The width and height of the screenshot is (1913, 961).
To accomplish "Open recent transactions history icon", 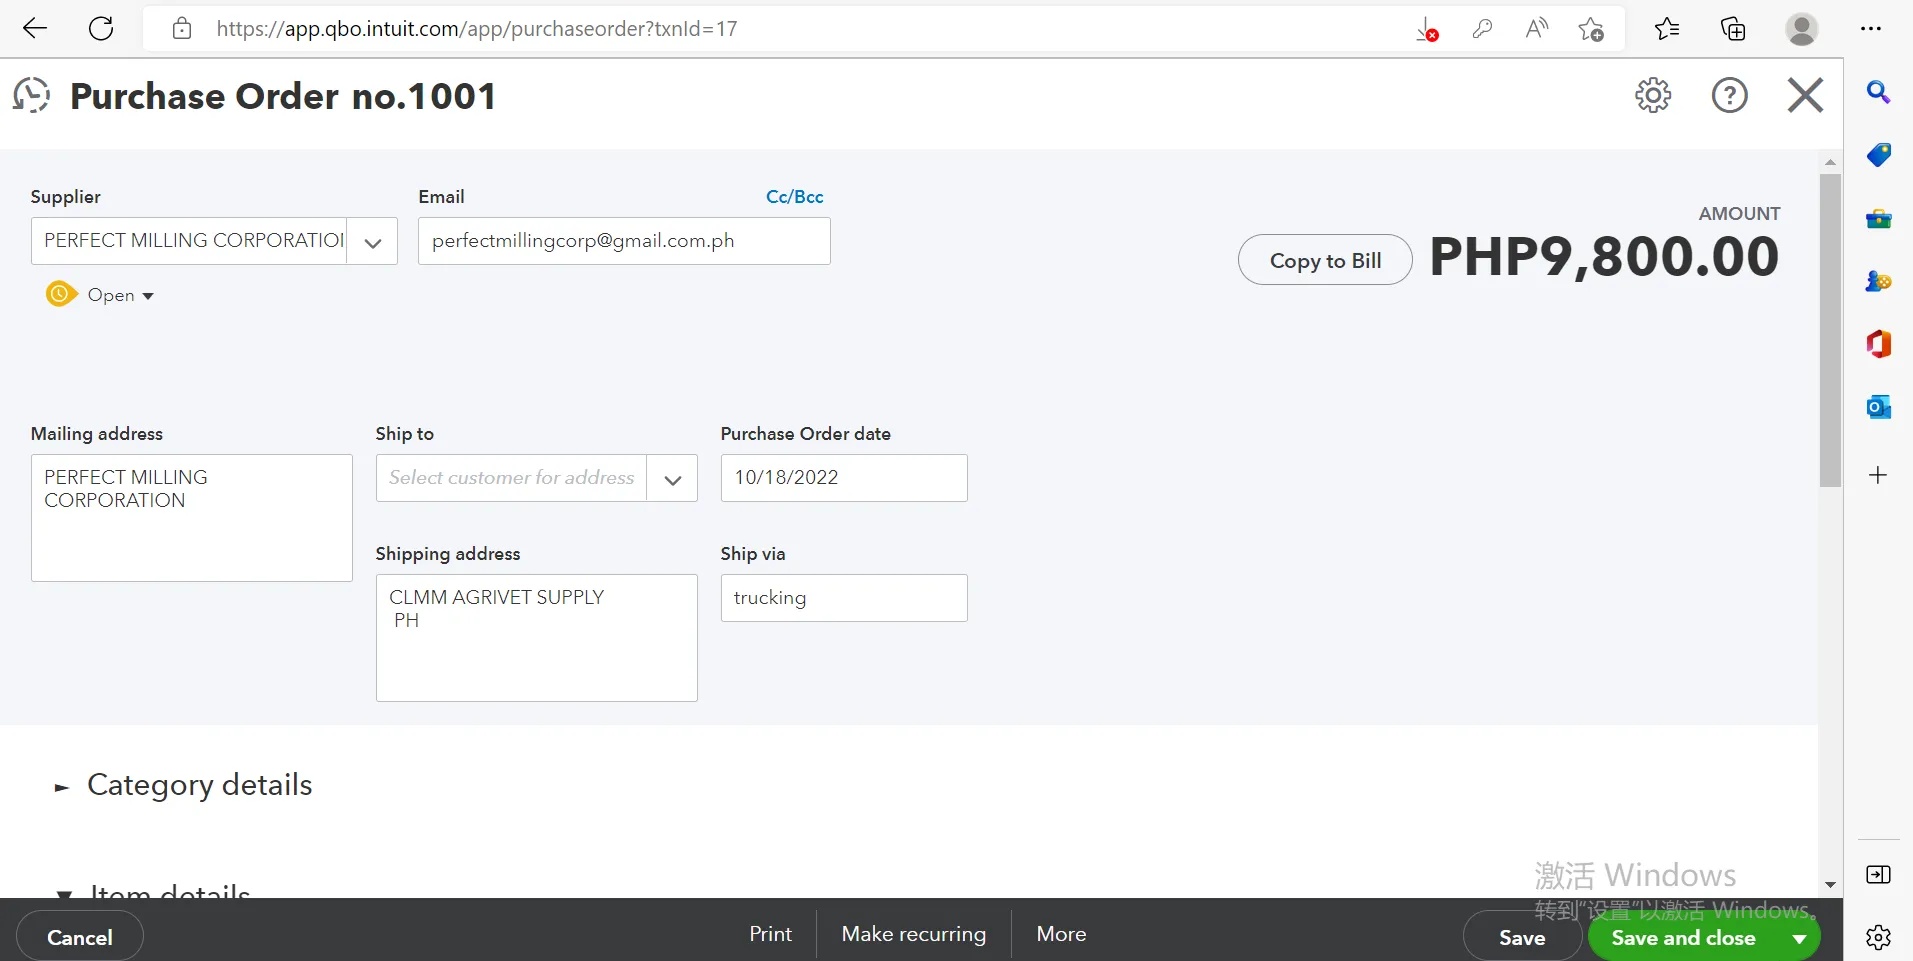I will (32, 95).
